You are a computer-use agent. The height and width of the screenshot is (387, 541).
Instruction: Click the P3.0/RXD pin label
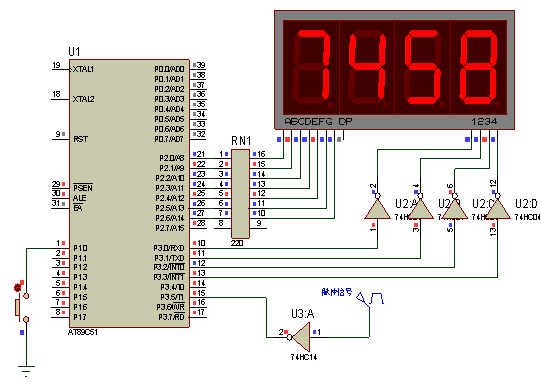169,248
